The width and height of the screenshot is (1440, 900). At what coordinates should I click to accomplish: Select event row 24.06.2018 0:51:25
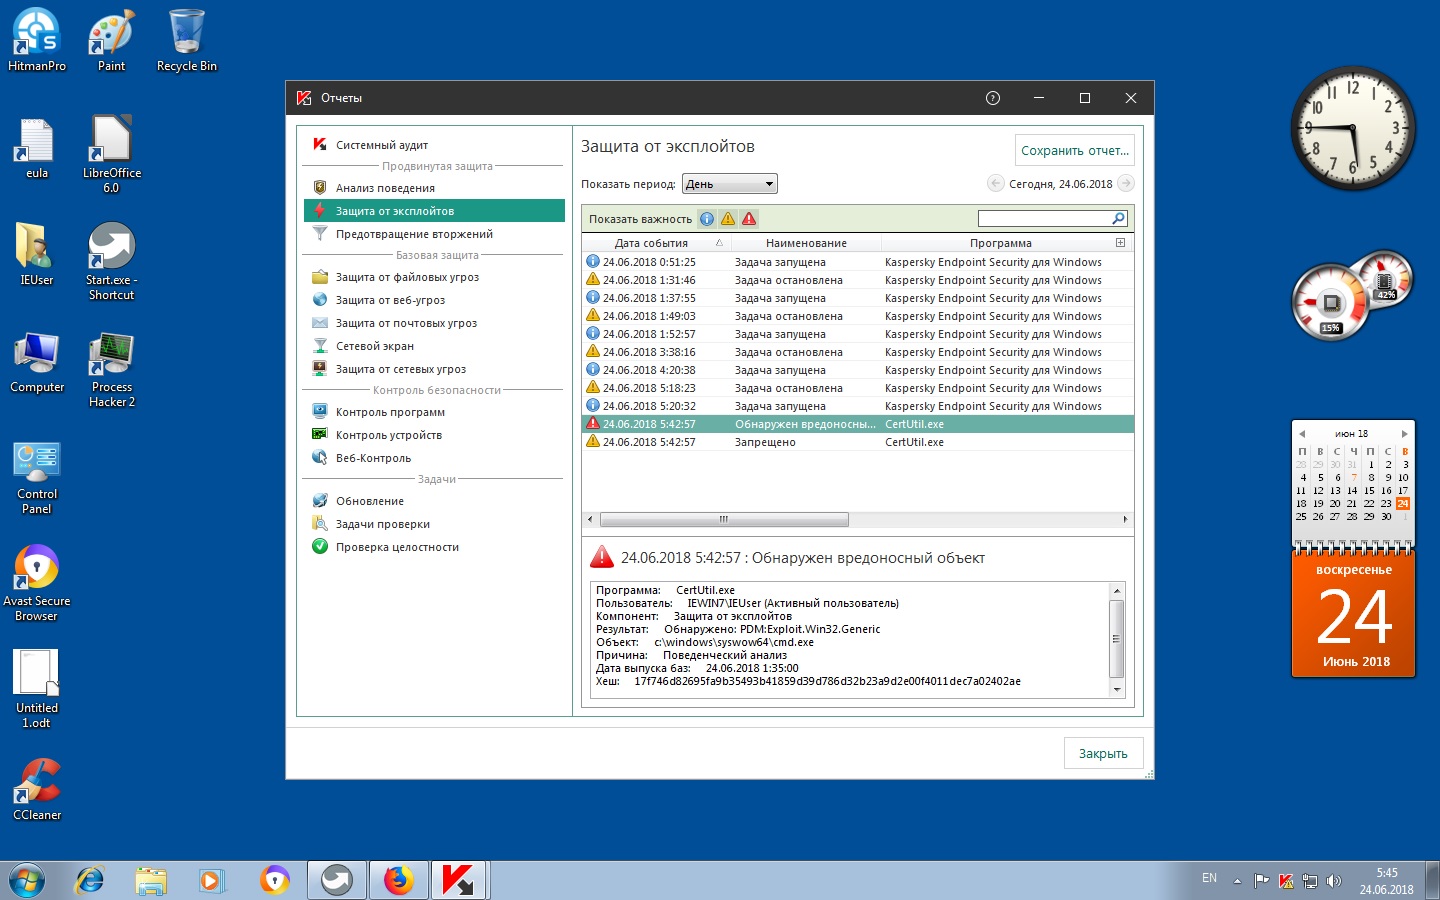(x=858, y=262)
